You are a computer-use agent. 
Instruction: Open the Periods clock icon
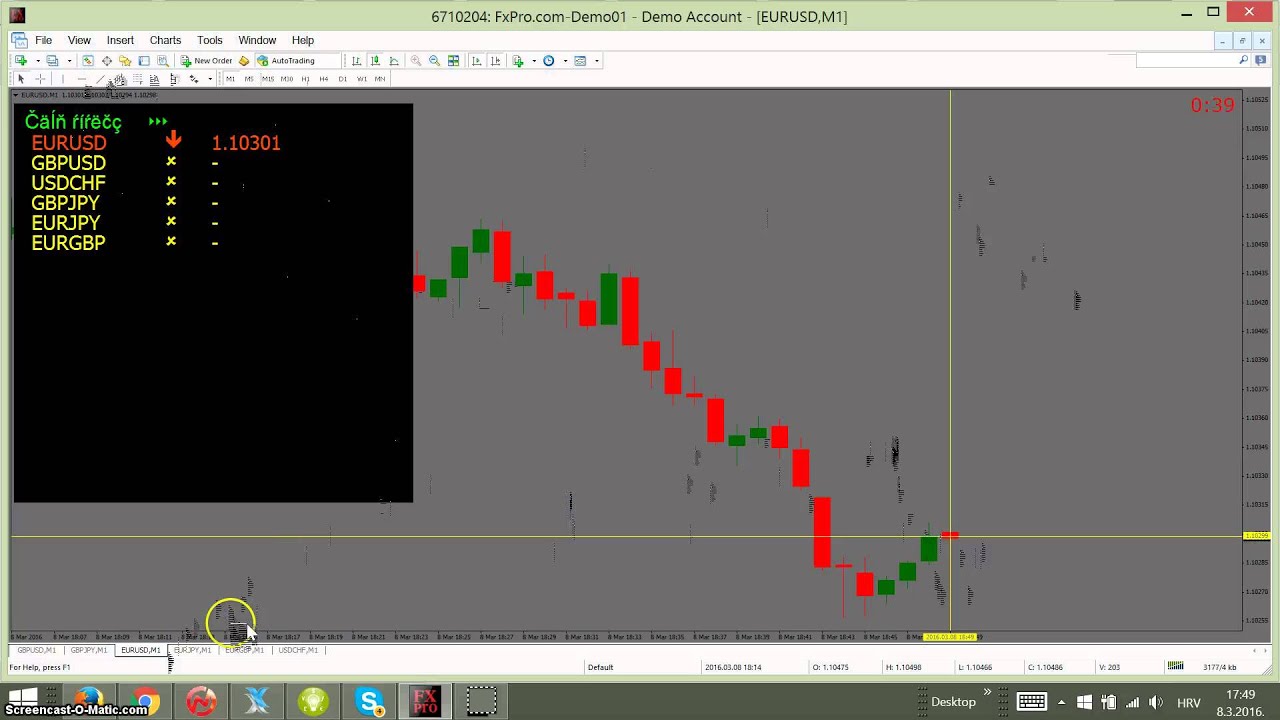click(x=548, y=61)
